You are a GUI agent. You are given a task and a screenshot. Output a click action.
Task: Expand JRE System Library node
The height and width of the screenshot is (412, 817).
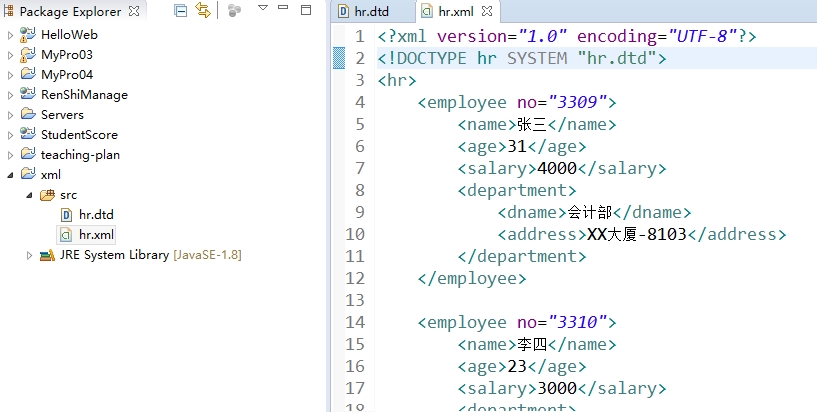[29, 255]
